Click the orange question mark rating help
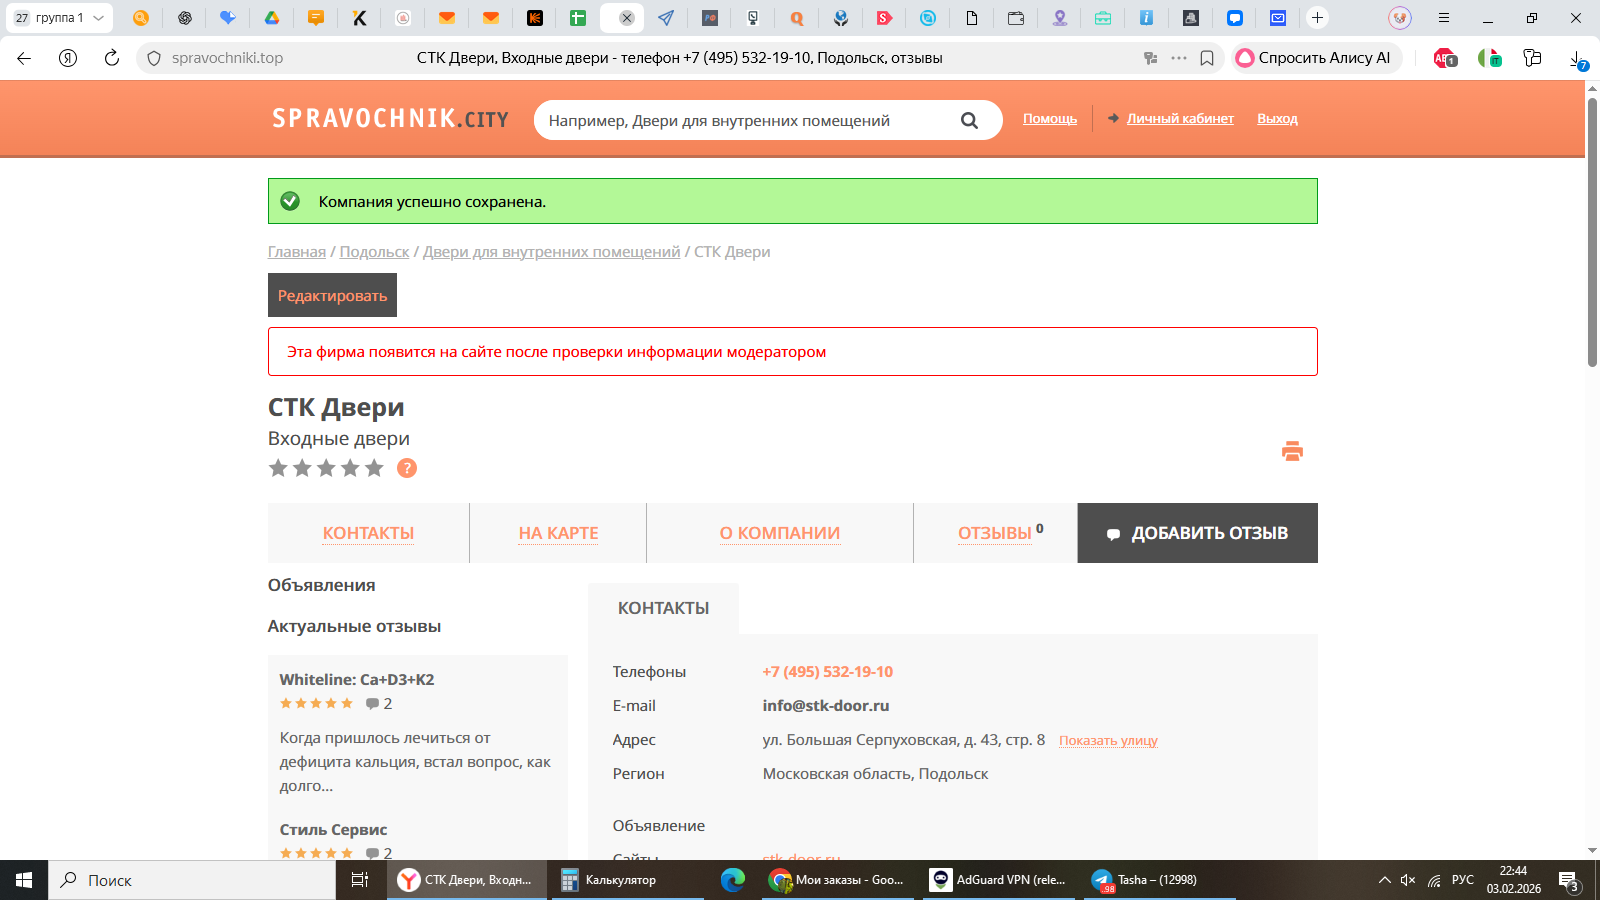 pyautogui.click(x=407, y=468)
